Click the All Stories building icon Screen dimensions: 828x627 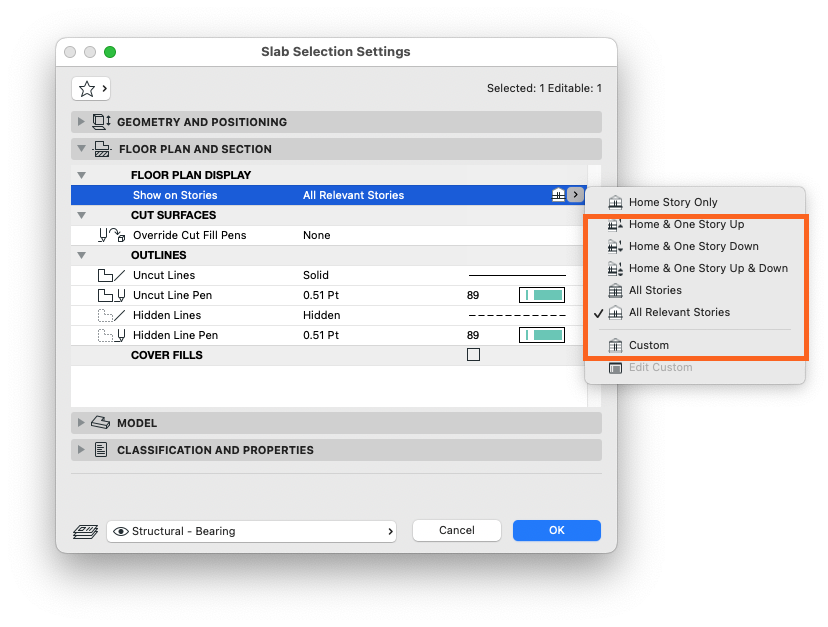pyautogui.click(x=615, y=291)
